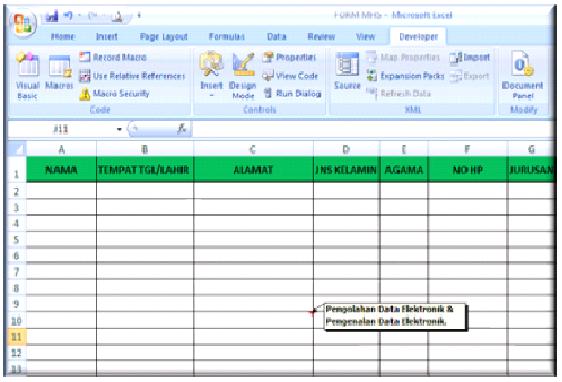Click the NO HP header cell

467,169
